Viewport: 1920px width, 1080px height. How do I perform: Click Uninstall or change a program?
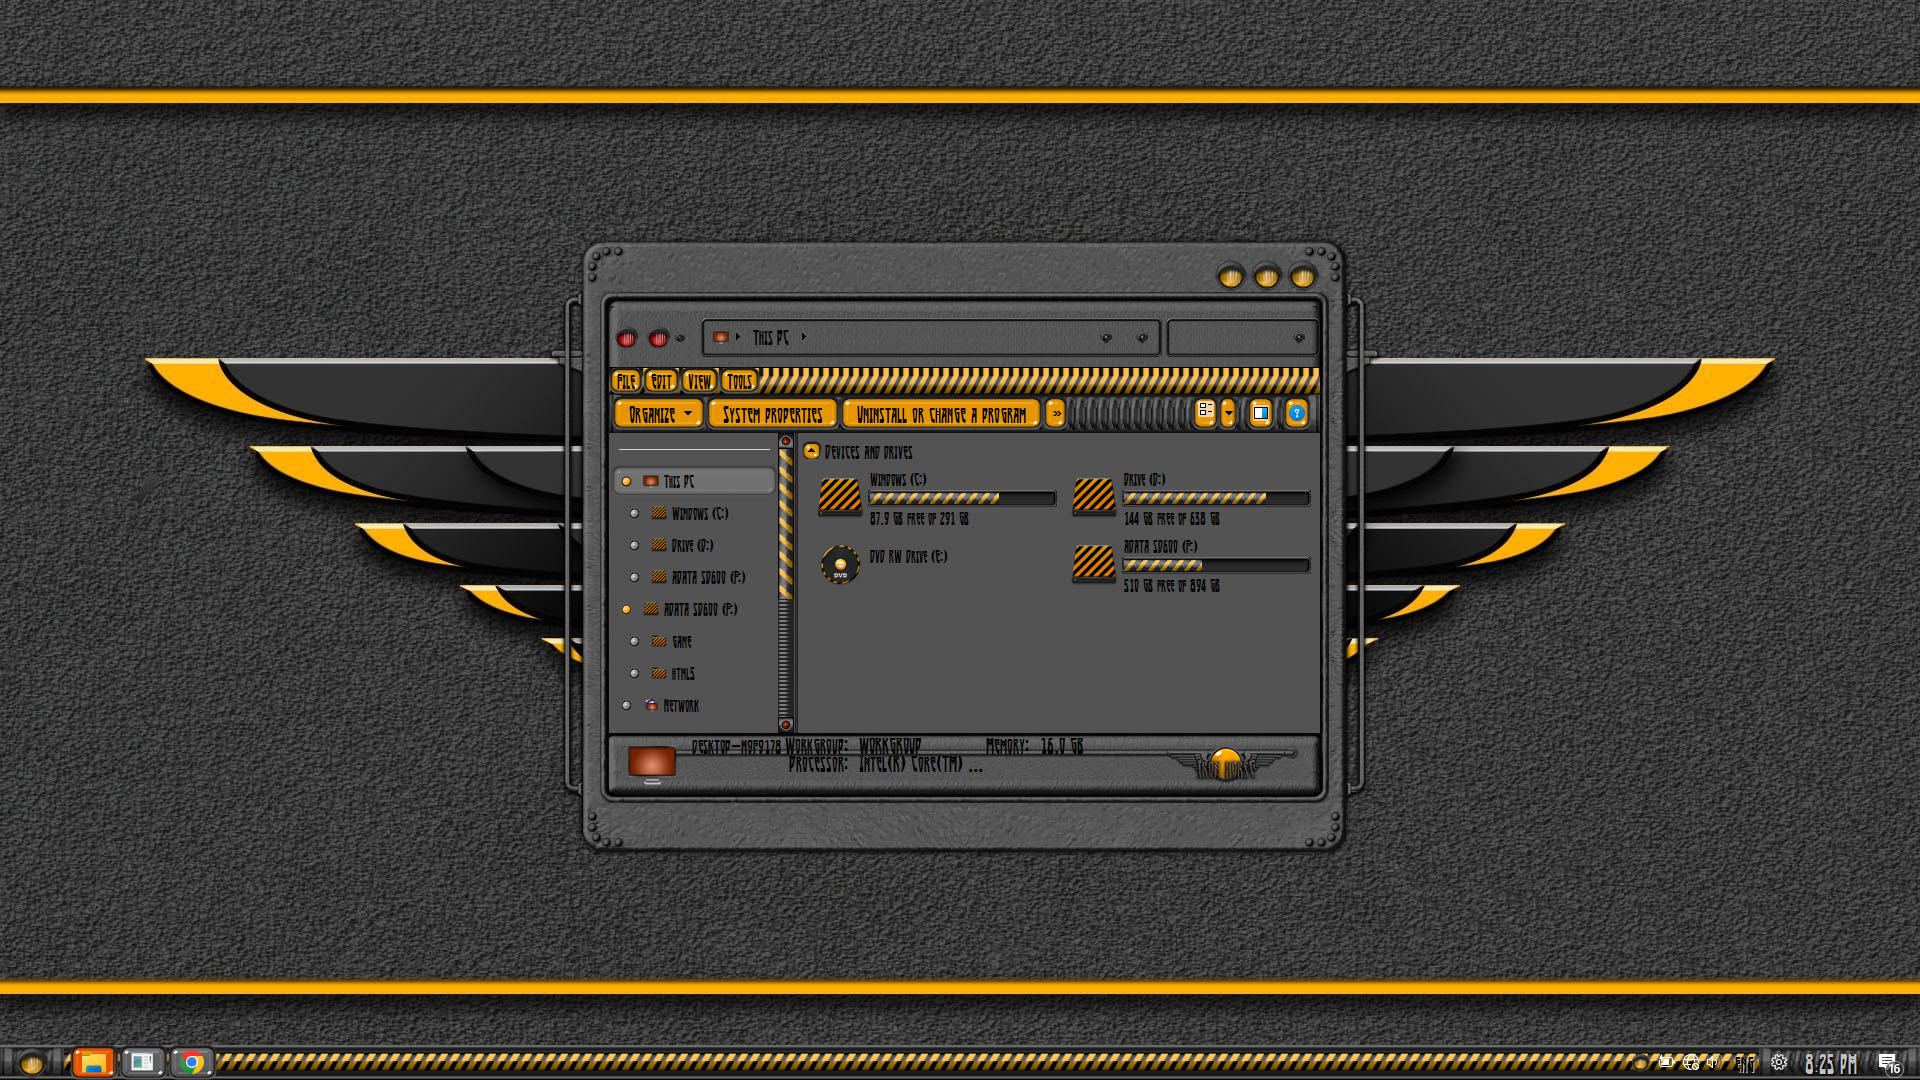pyautogui.click(x=941, y=414)
